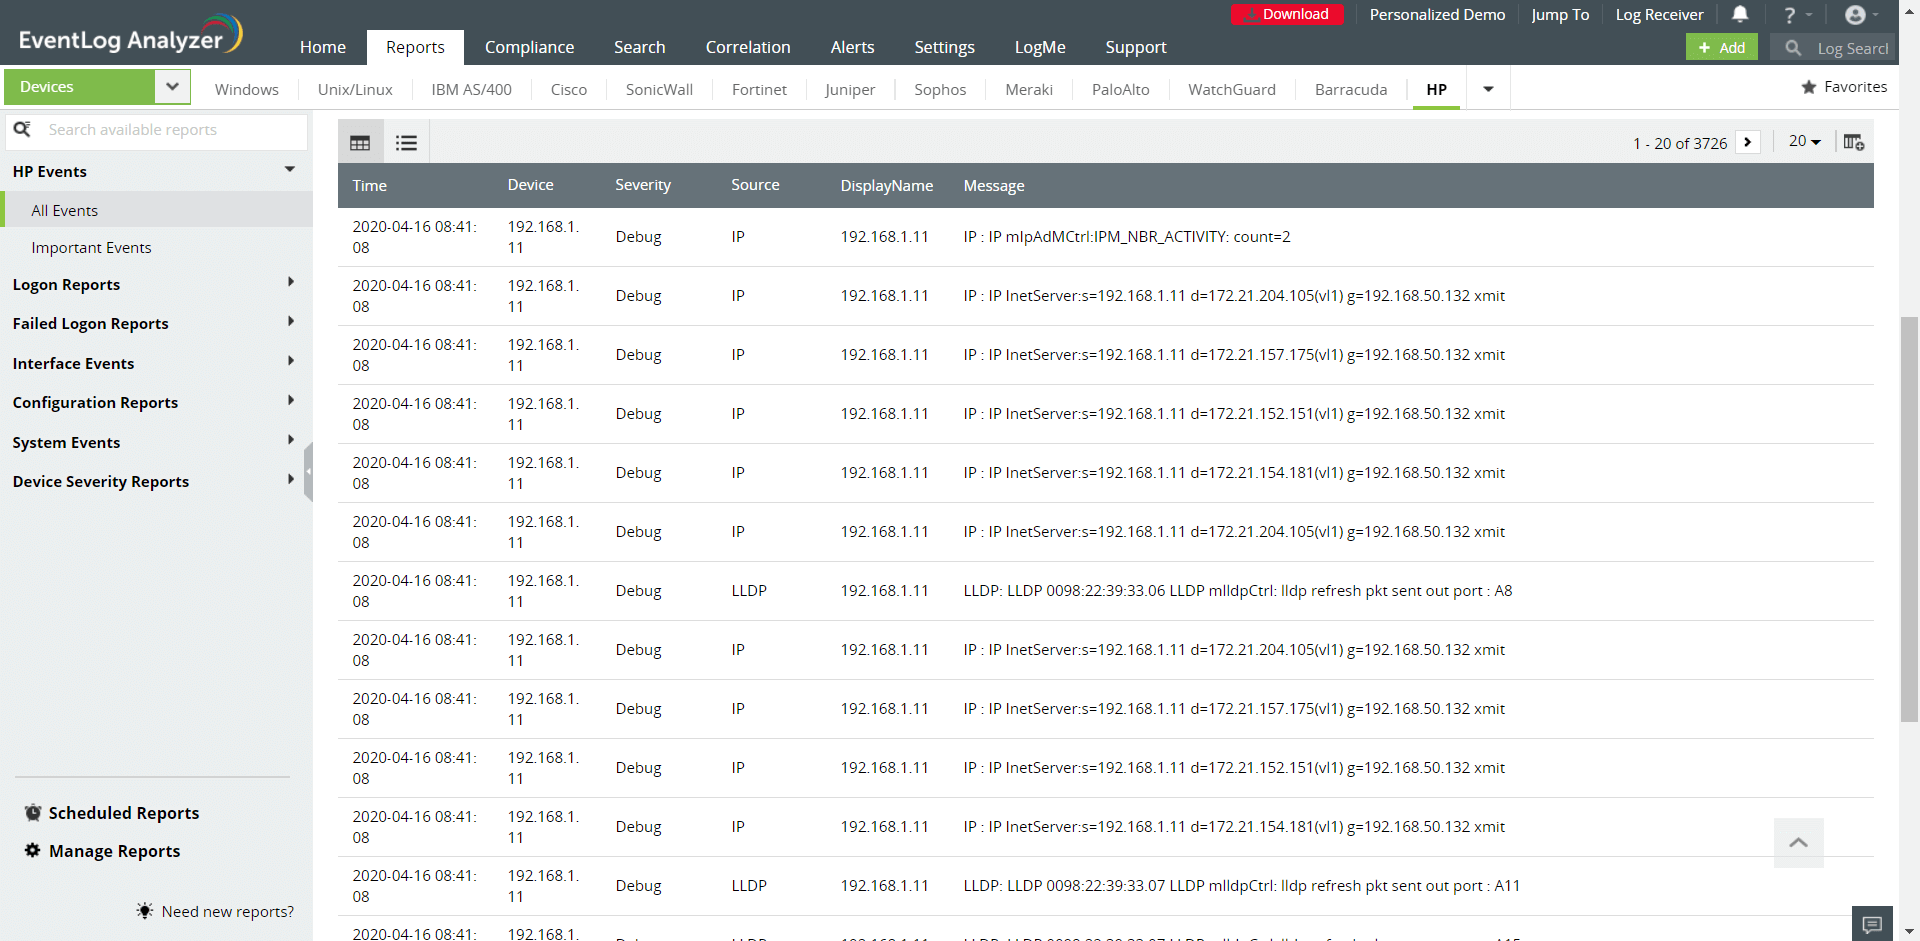Sort by the Time column header

pyautogui.click(x=369, y=185)
